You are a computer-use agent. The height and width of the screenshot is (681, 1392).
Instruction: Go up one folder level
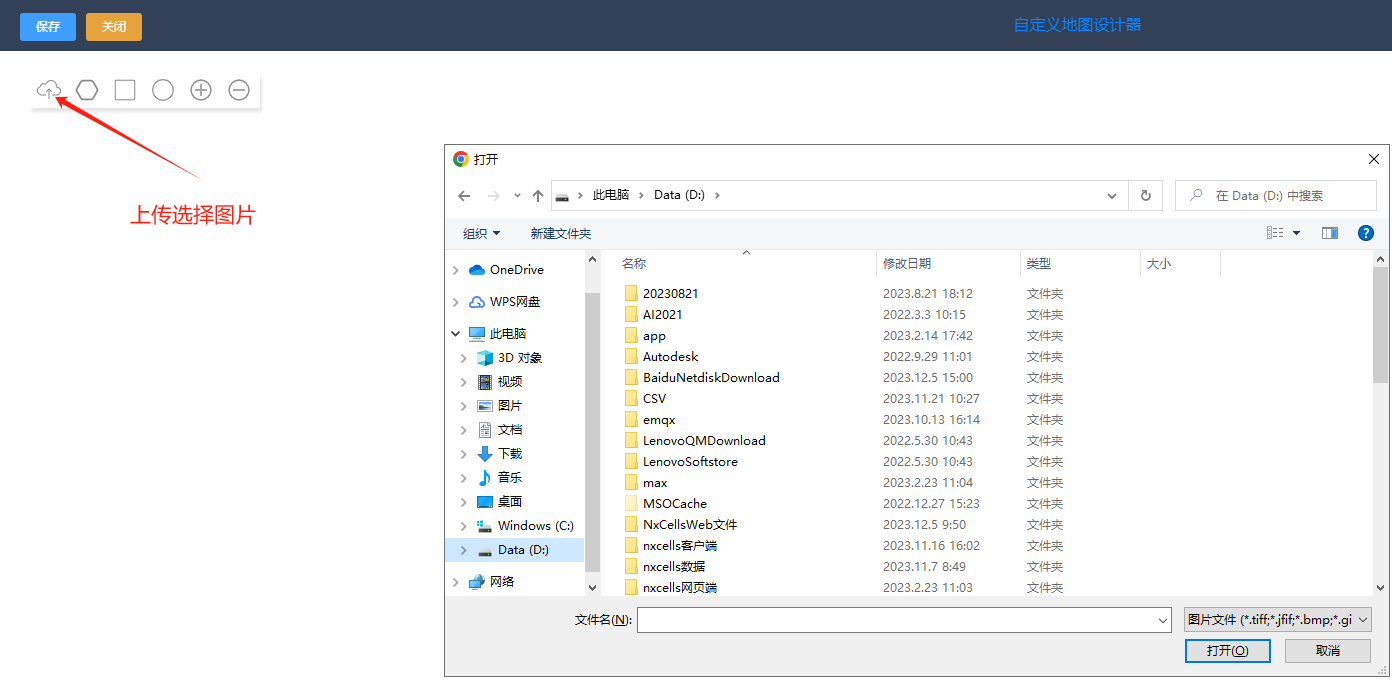(x=538, y=196)
